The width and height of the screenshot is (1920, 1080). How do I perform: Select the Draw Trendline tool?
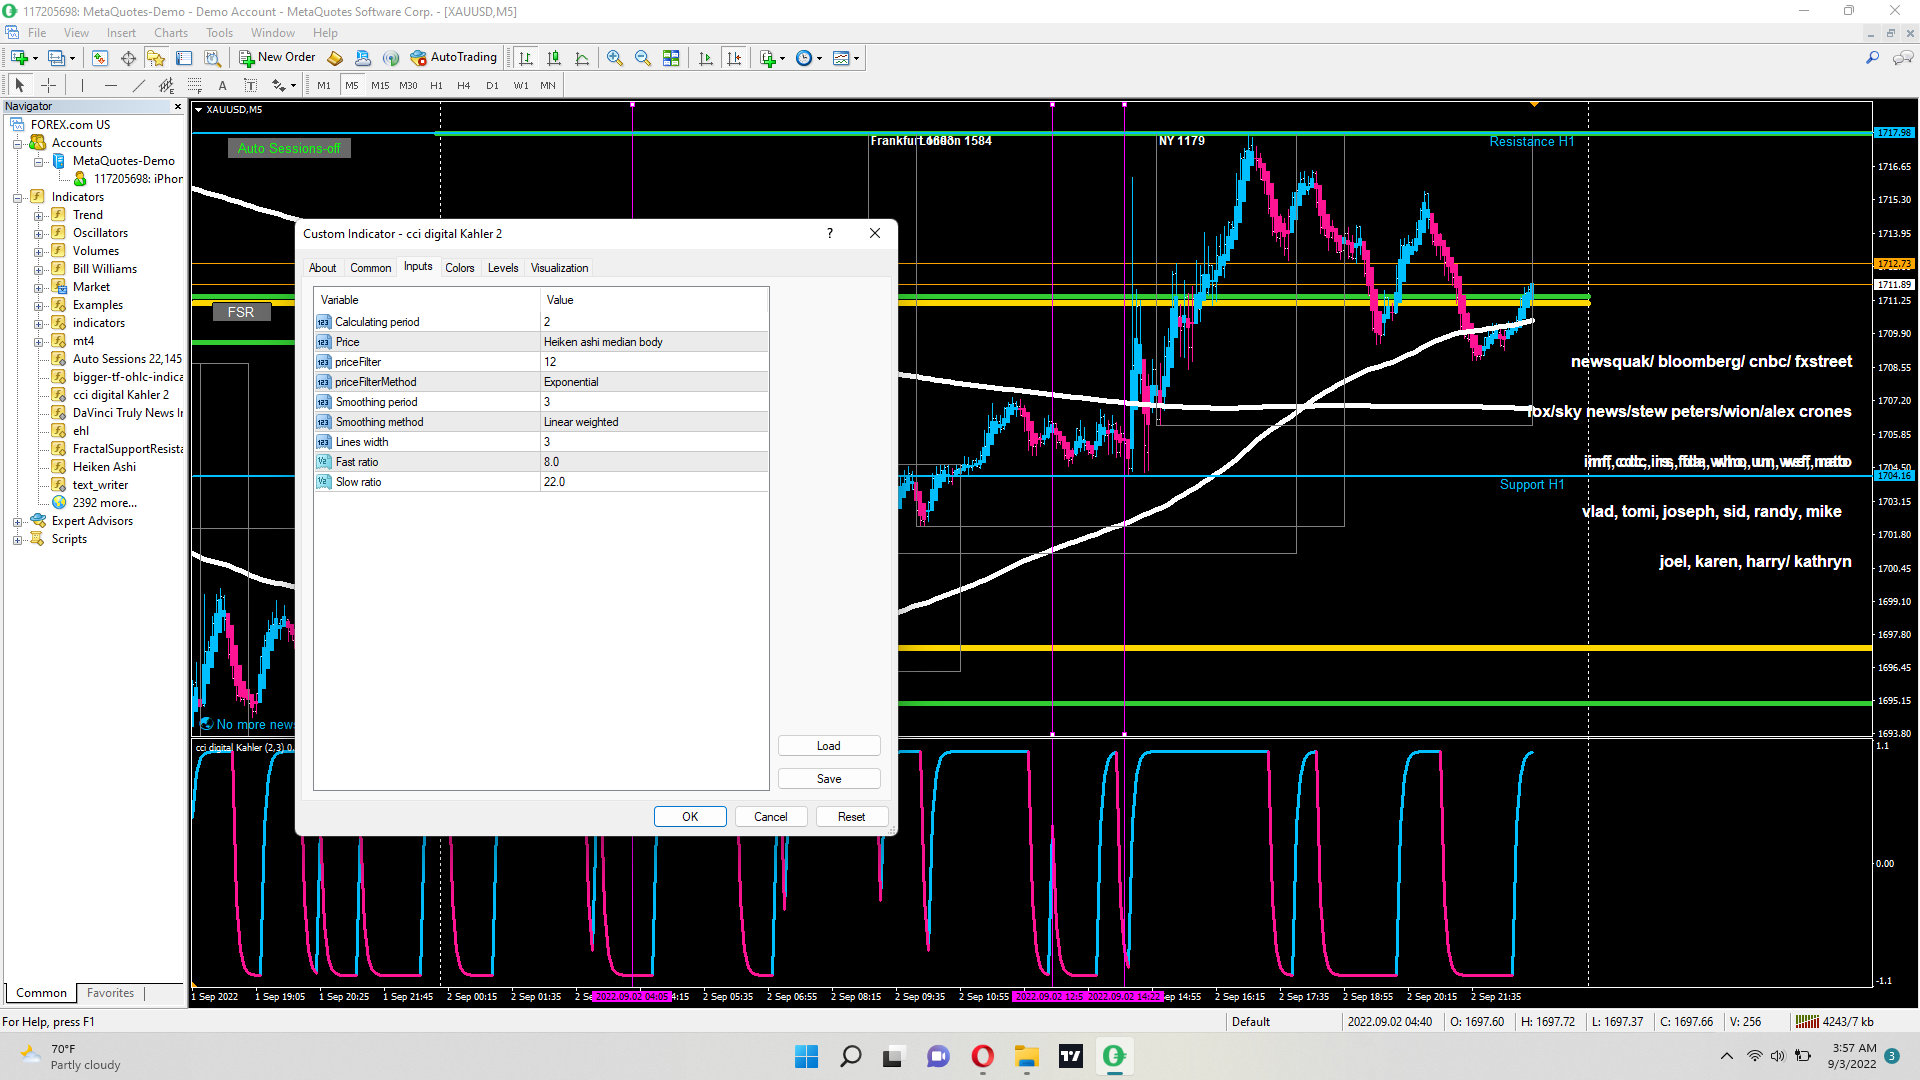(x=138, y=86)
